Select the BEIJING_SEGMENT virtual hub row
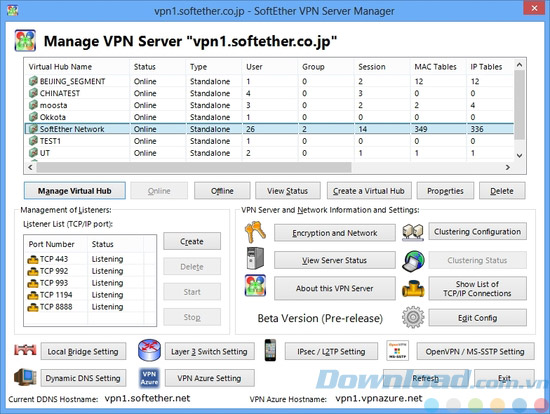This screenshot has width=550, height=414. [269, 81]
